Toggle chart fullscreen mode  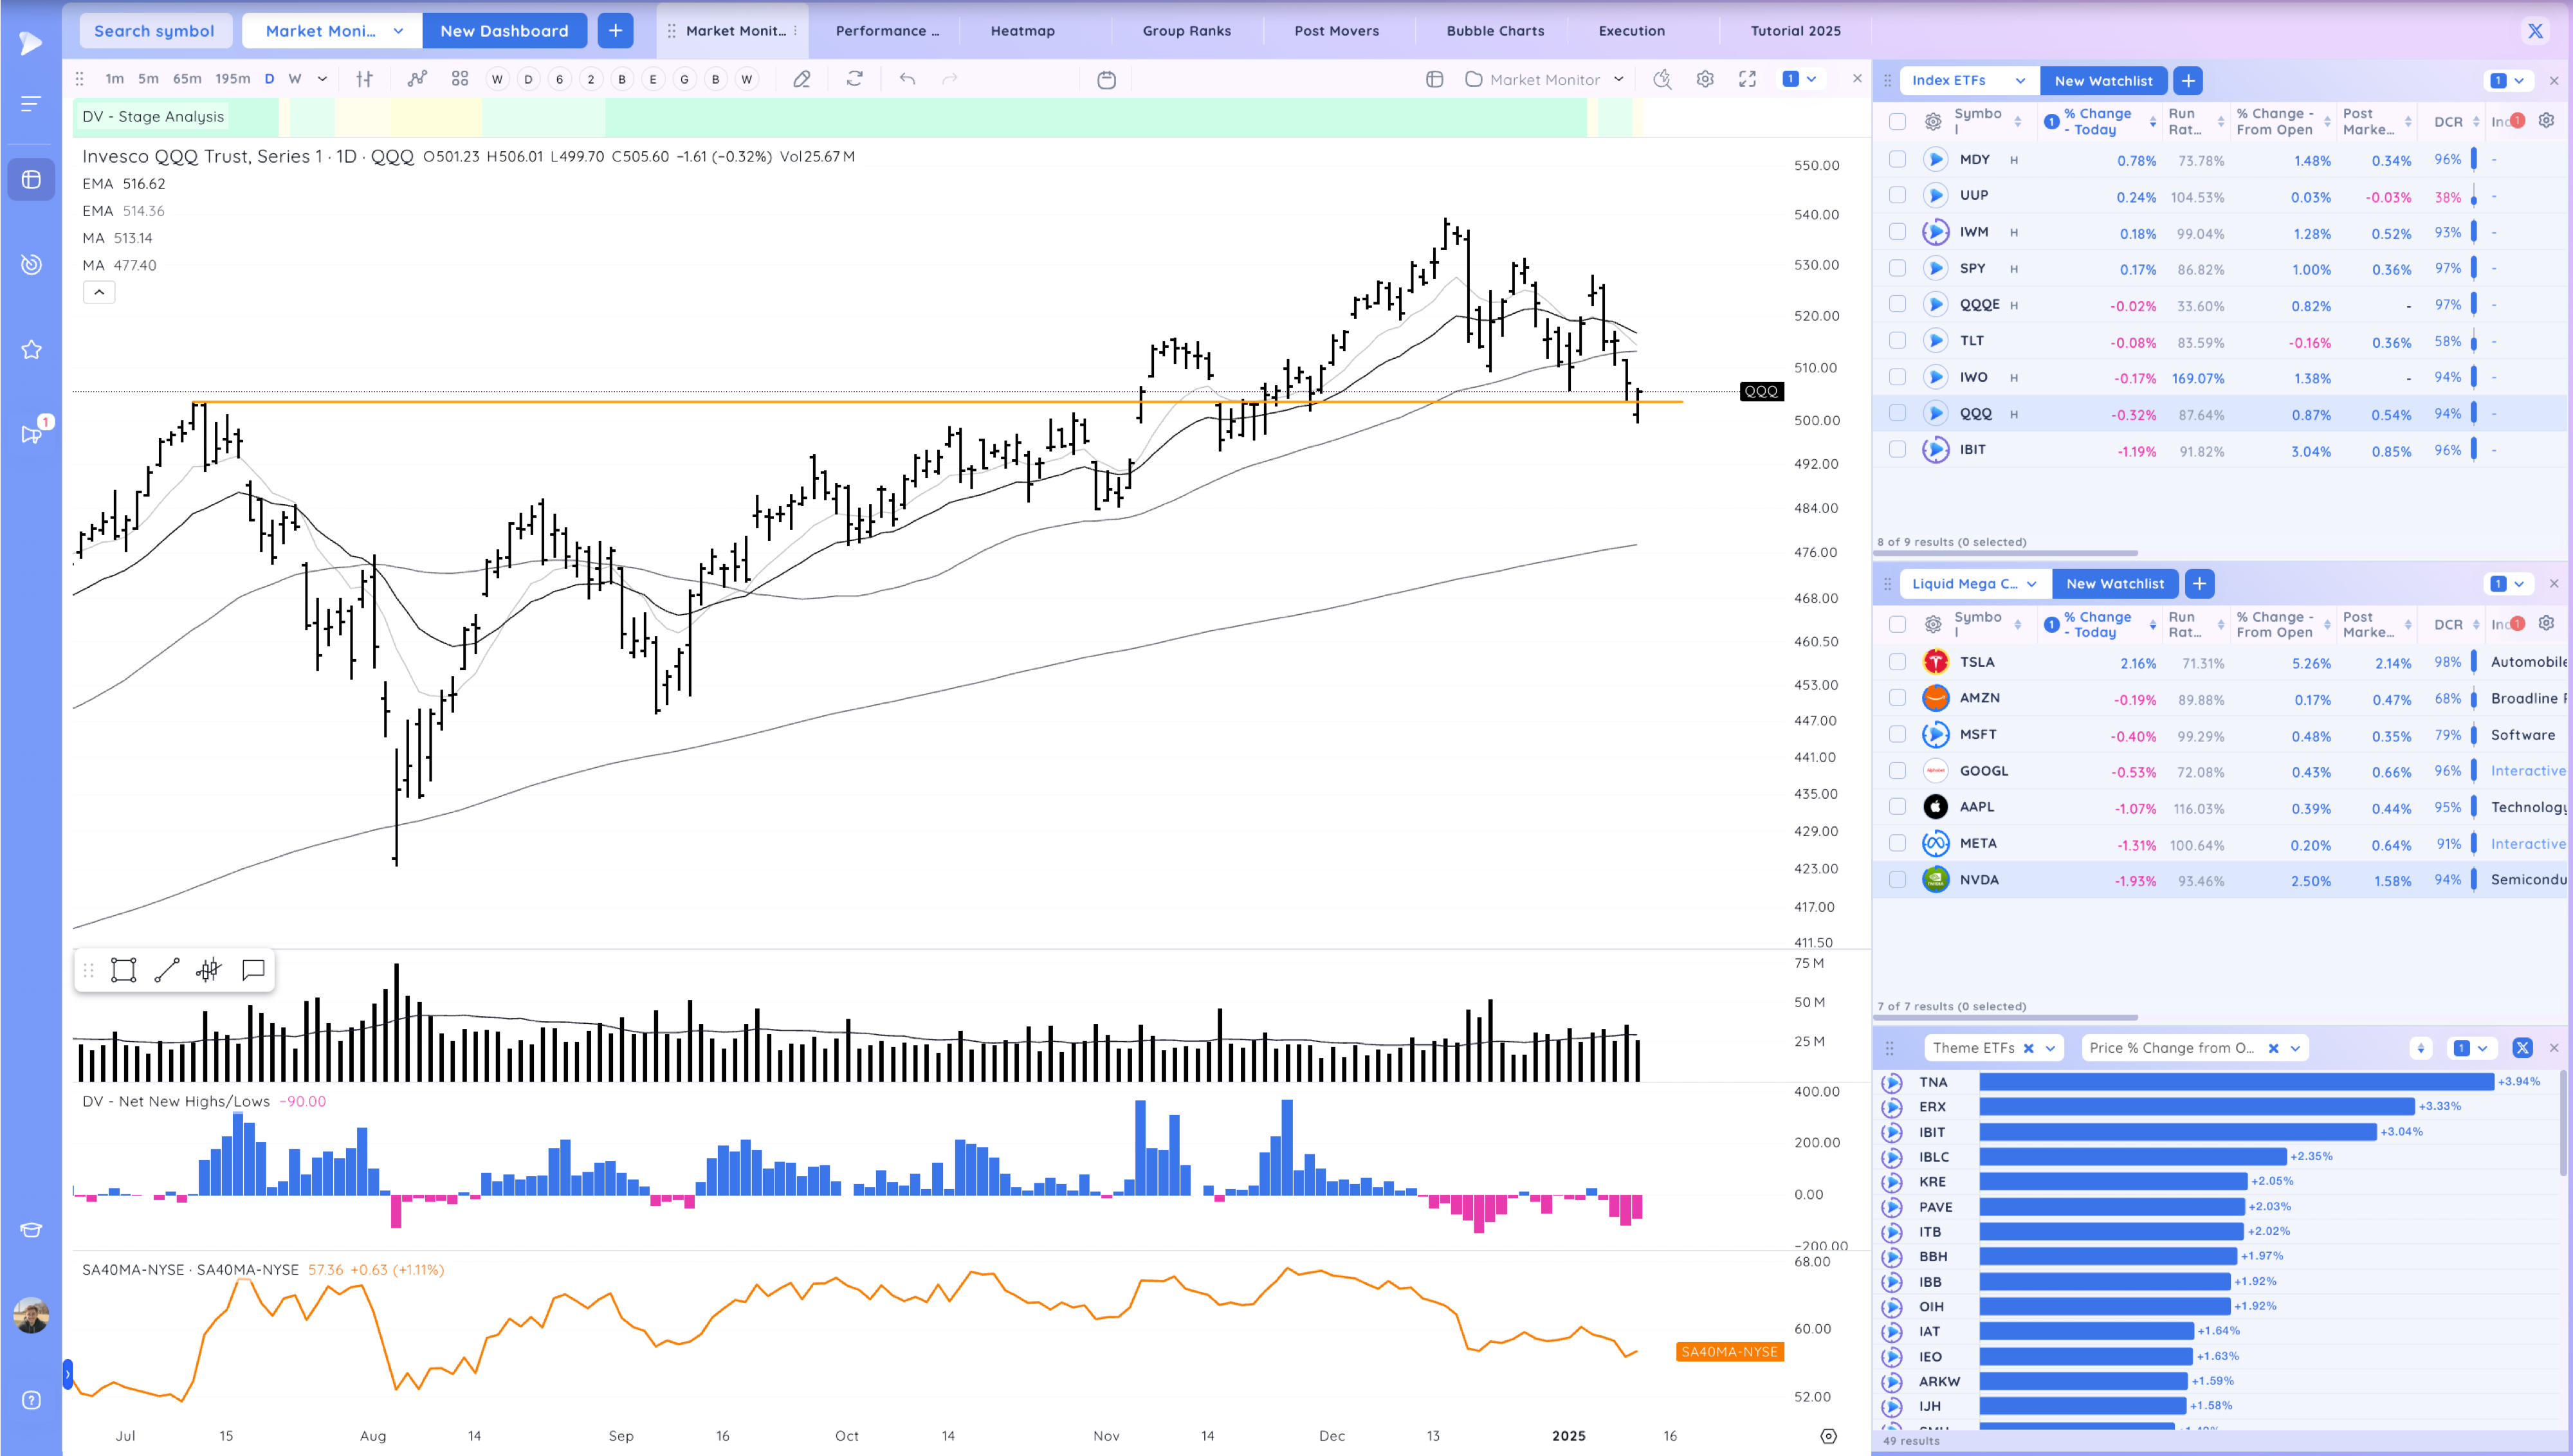point(1747,79)
